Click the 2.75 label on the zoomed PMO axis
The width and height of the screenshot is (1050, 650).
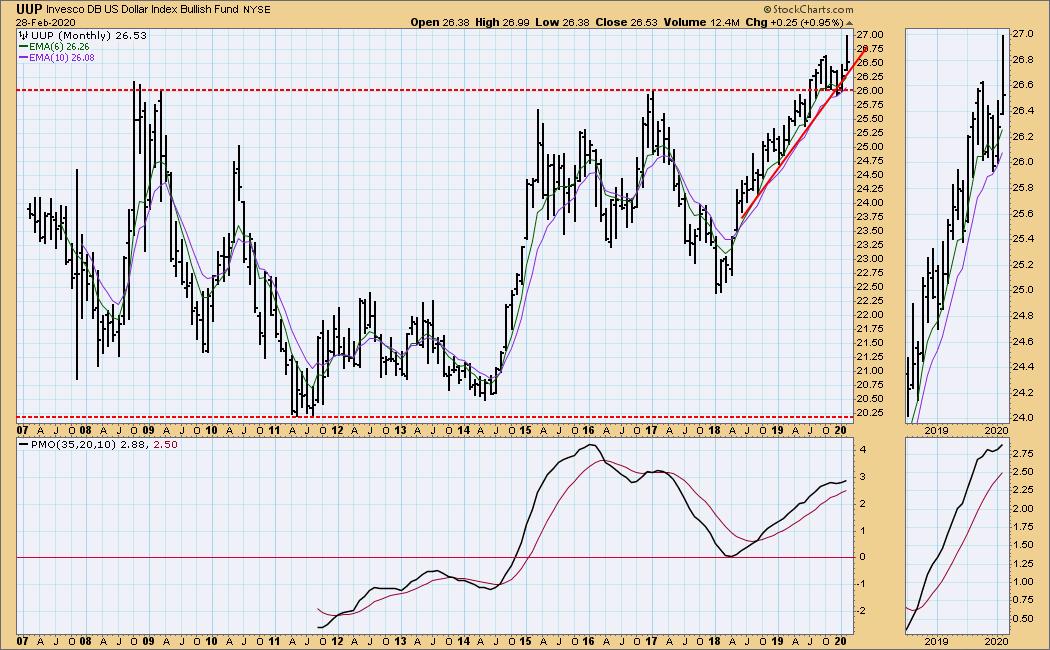(x=1023, y=453)
